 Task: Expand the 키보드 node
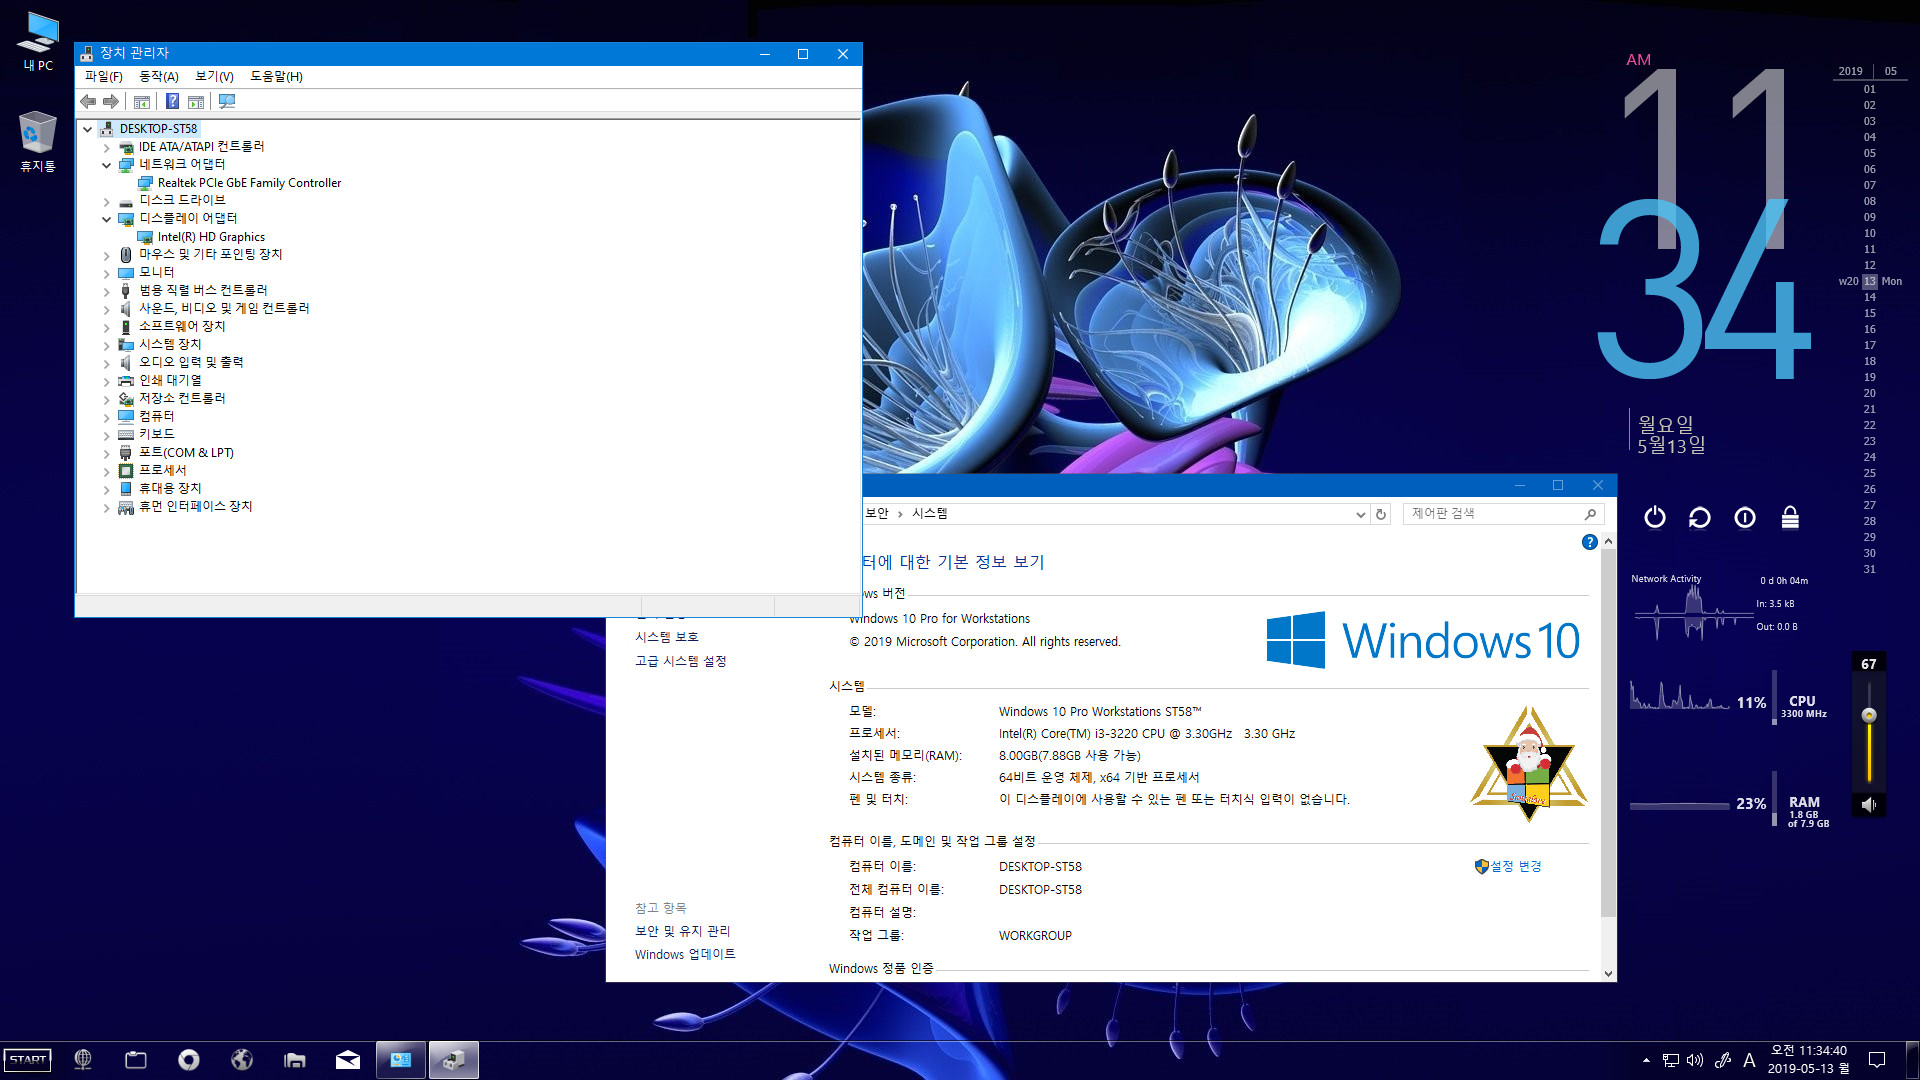107,435
